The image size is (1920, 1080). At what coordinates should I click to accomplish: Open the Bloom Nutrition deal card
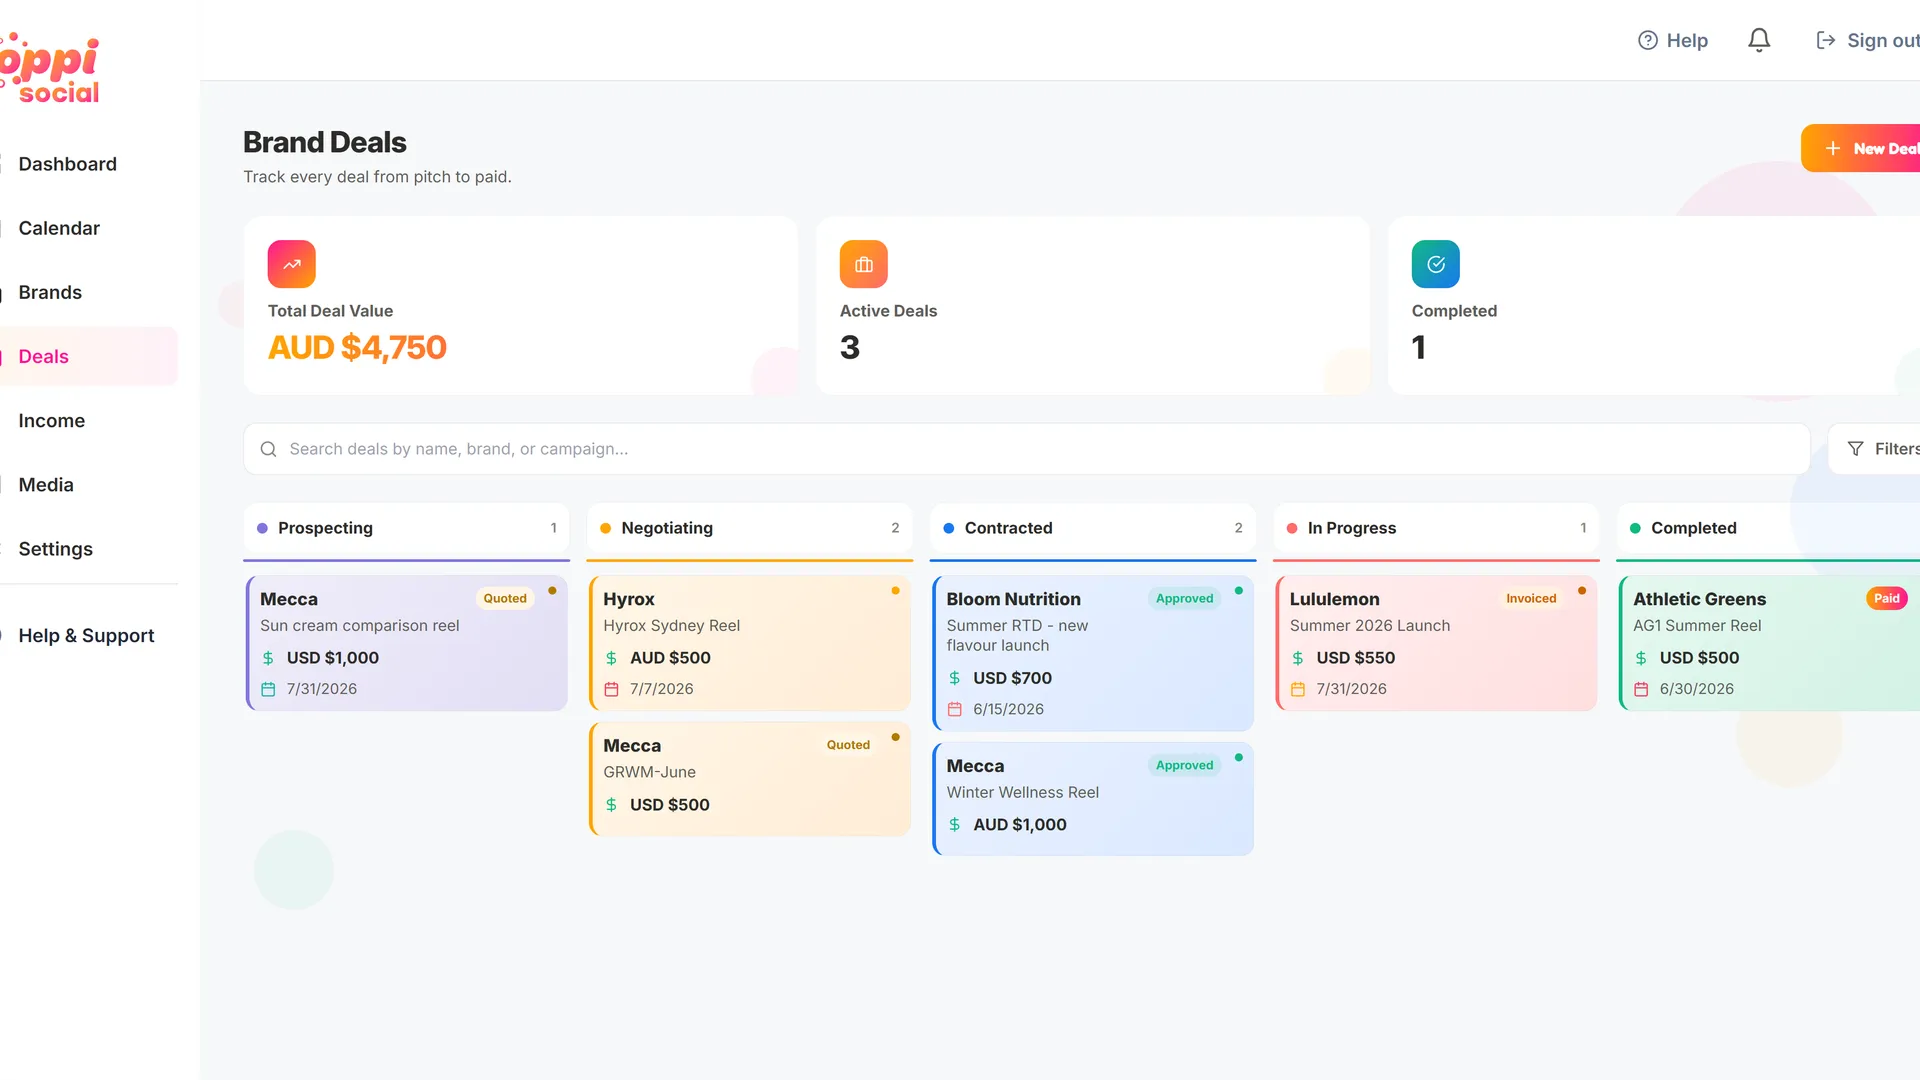(1093, 653)
